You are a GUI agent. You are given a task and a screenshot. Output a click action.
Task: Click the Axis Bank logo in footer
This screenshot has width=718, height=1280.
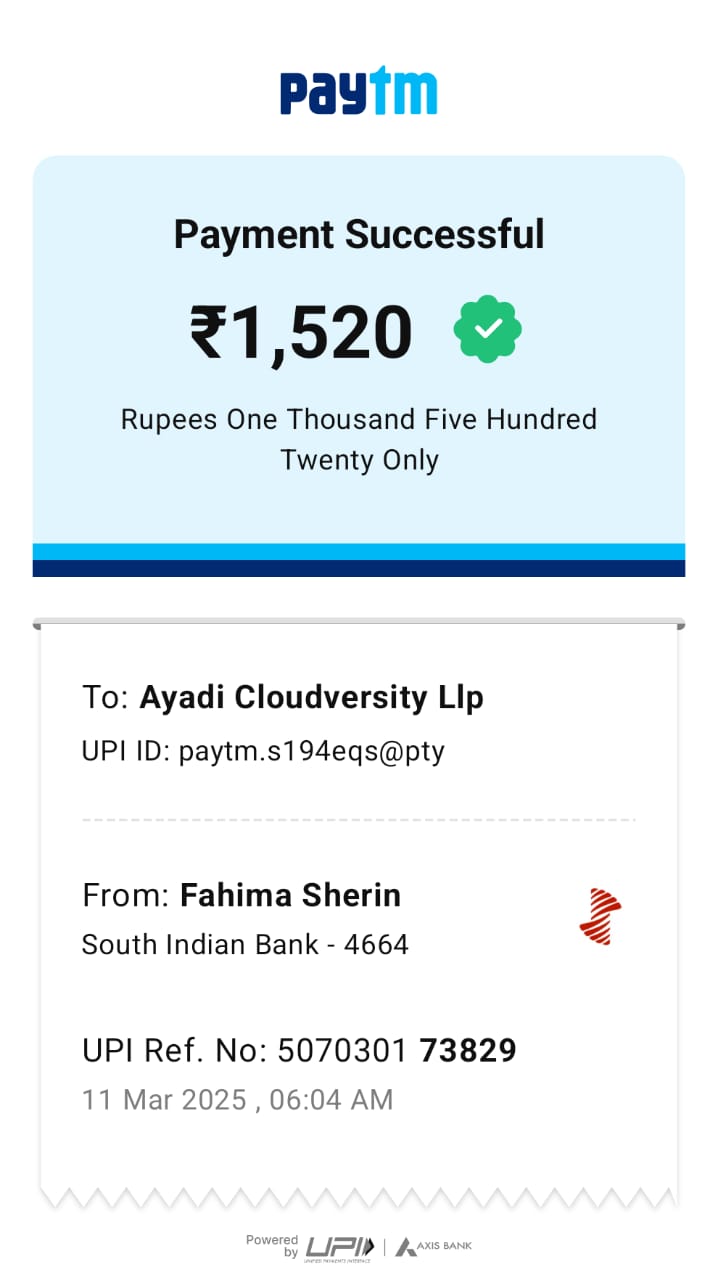coord(433,1247)
